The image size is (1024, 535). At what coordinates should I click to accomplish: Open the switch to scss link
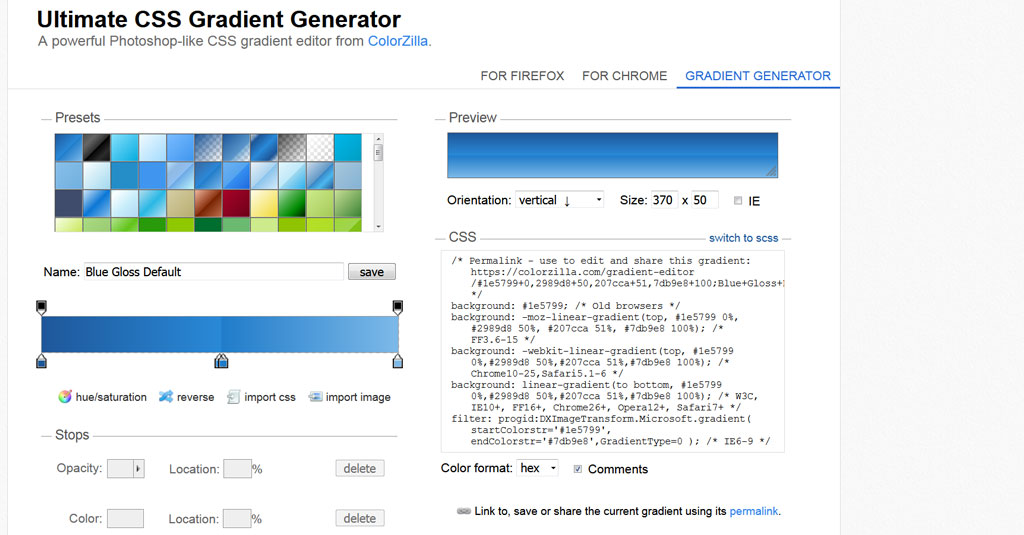[744, 238]
